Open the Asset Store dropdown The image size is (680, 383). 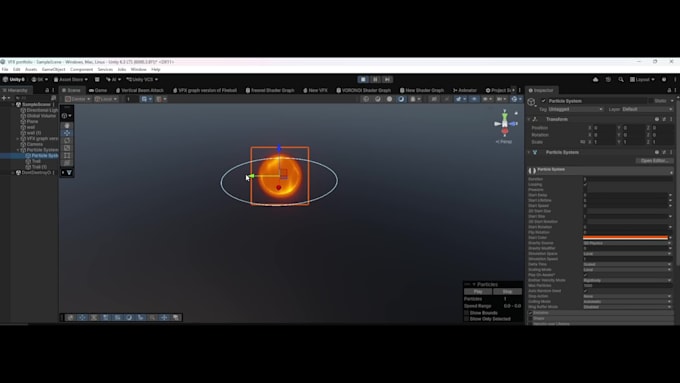(71, 79)
